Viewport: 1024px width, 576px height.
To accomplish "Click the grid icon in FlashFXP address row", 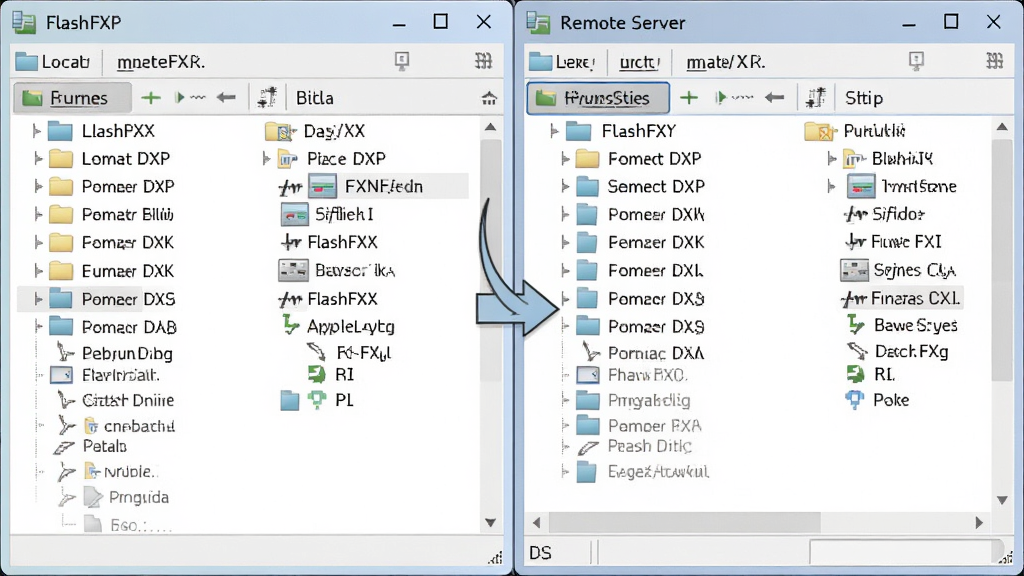I will [483, 61].
